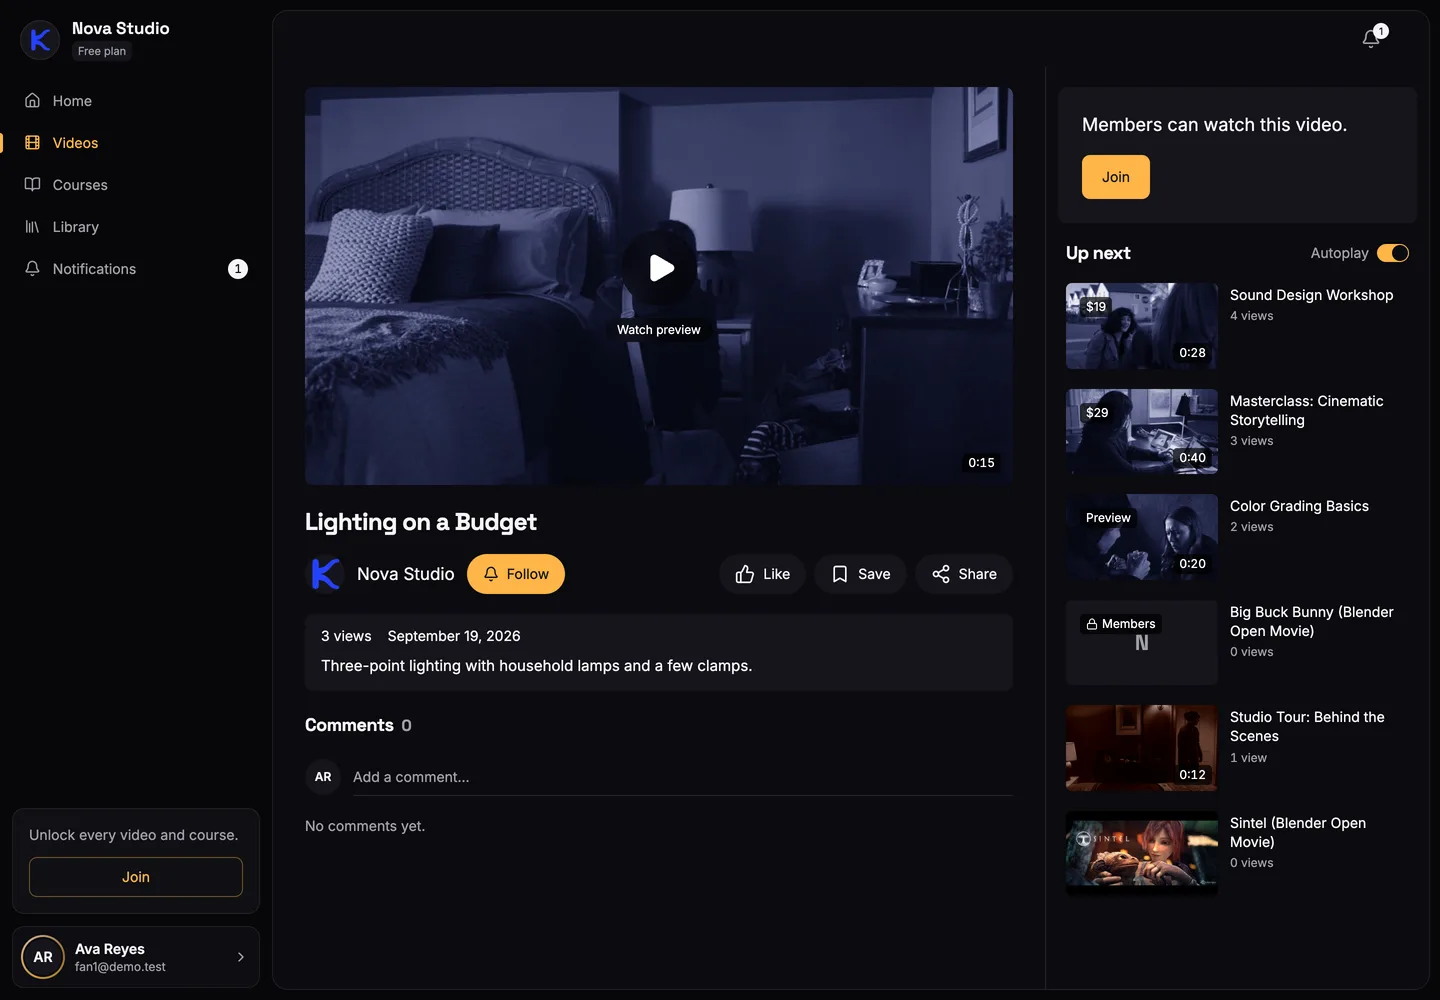Like this video
1440x1000 pixels.
[762, 574]
